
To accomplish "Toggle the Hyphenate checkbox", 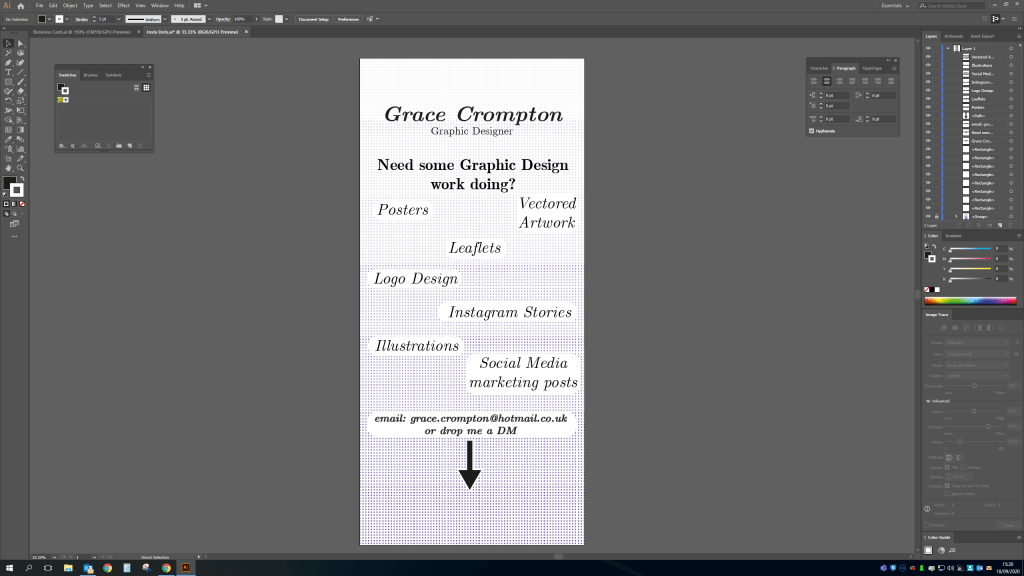I will click(x=811, y=130).
